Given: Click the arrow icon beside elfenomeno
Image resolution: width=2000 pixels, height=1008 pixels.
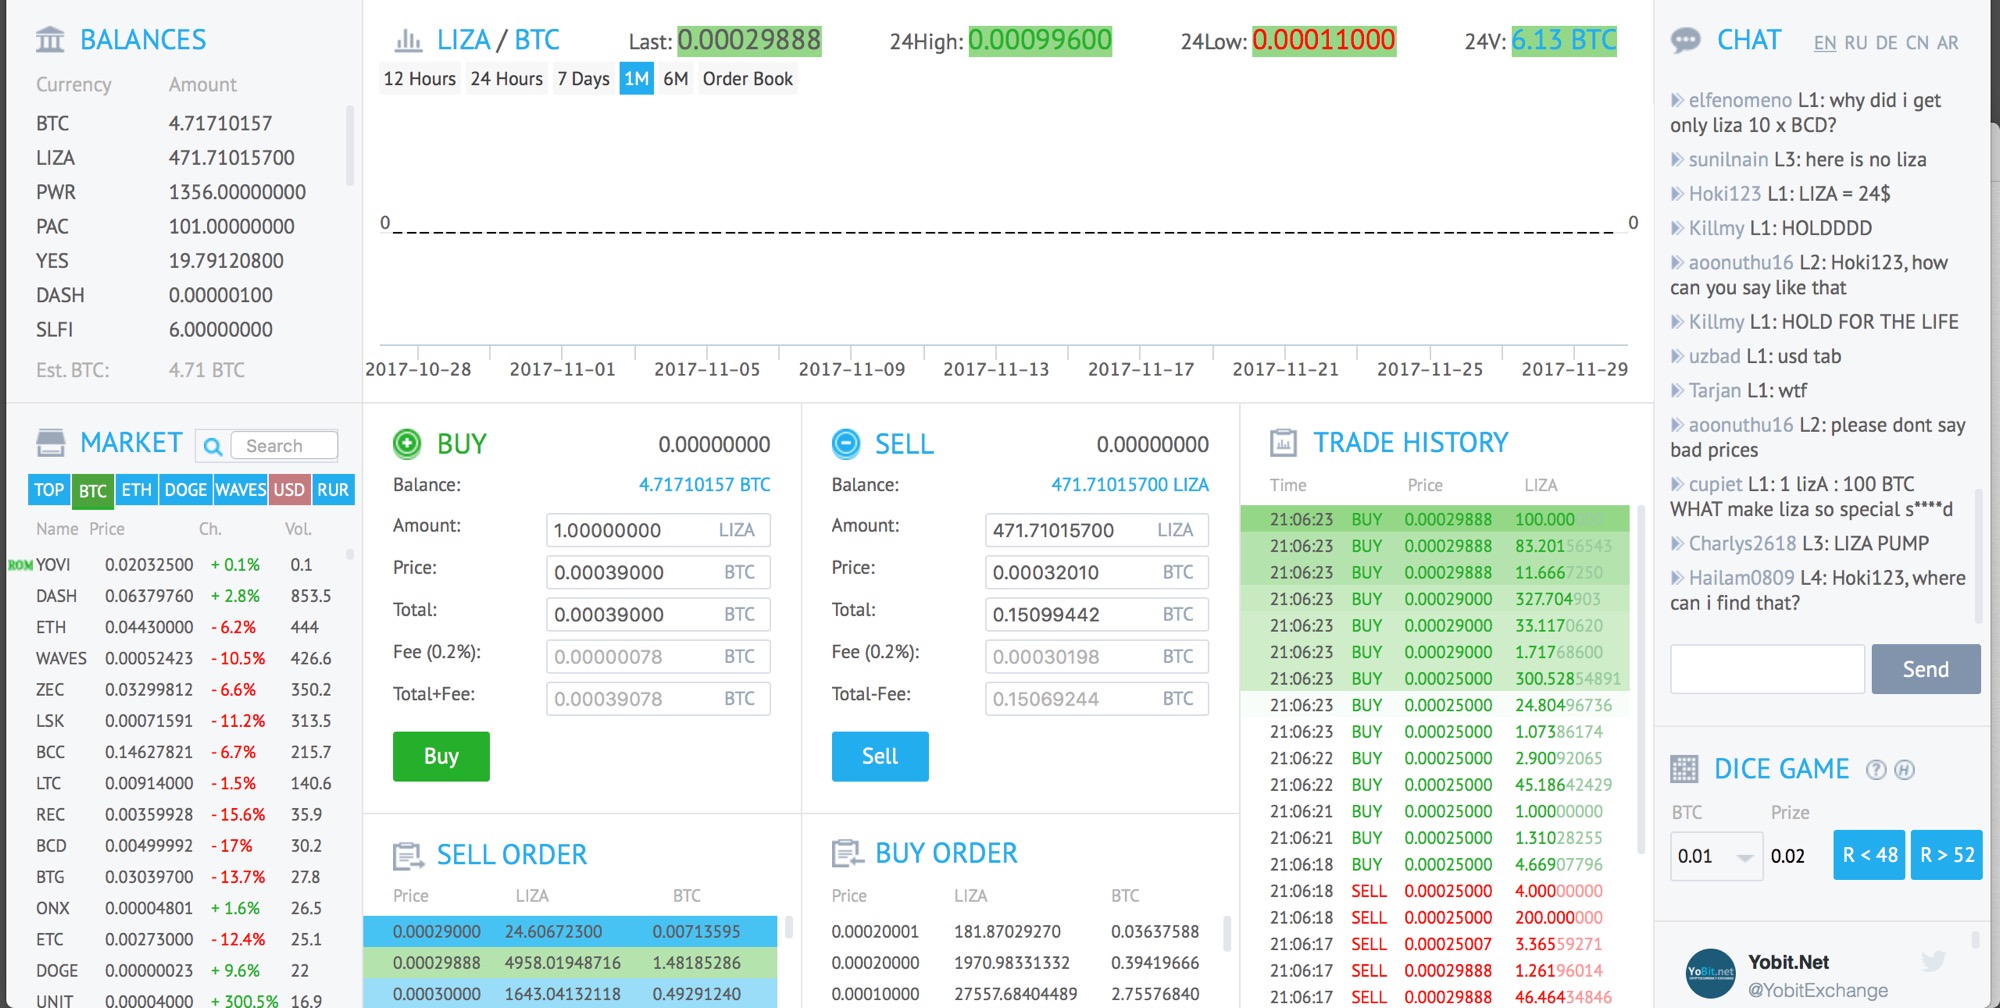Looking at the screenshot, I should tap(1677, 100).
